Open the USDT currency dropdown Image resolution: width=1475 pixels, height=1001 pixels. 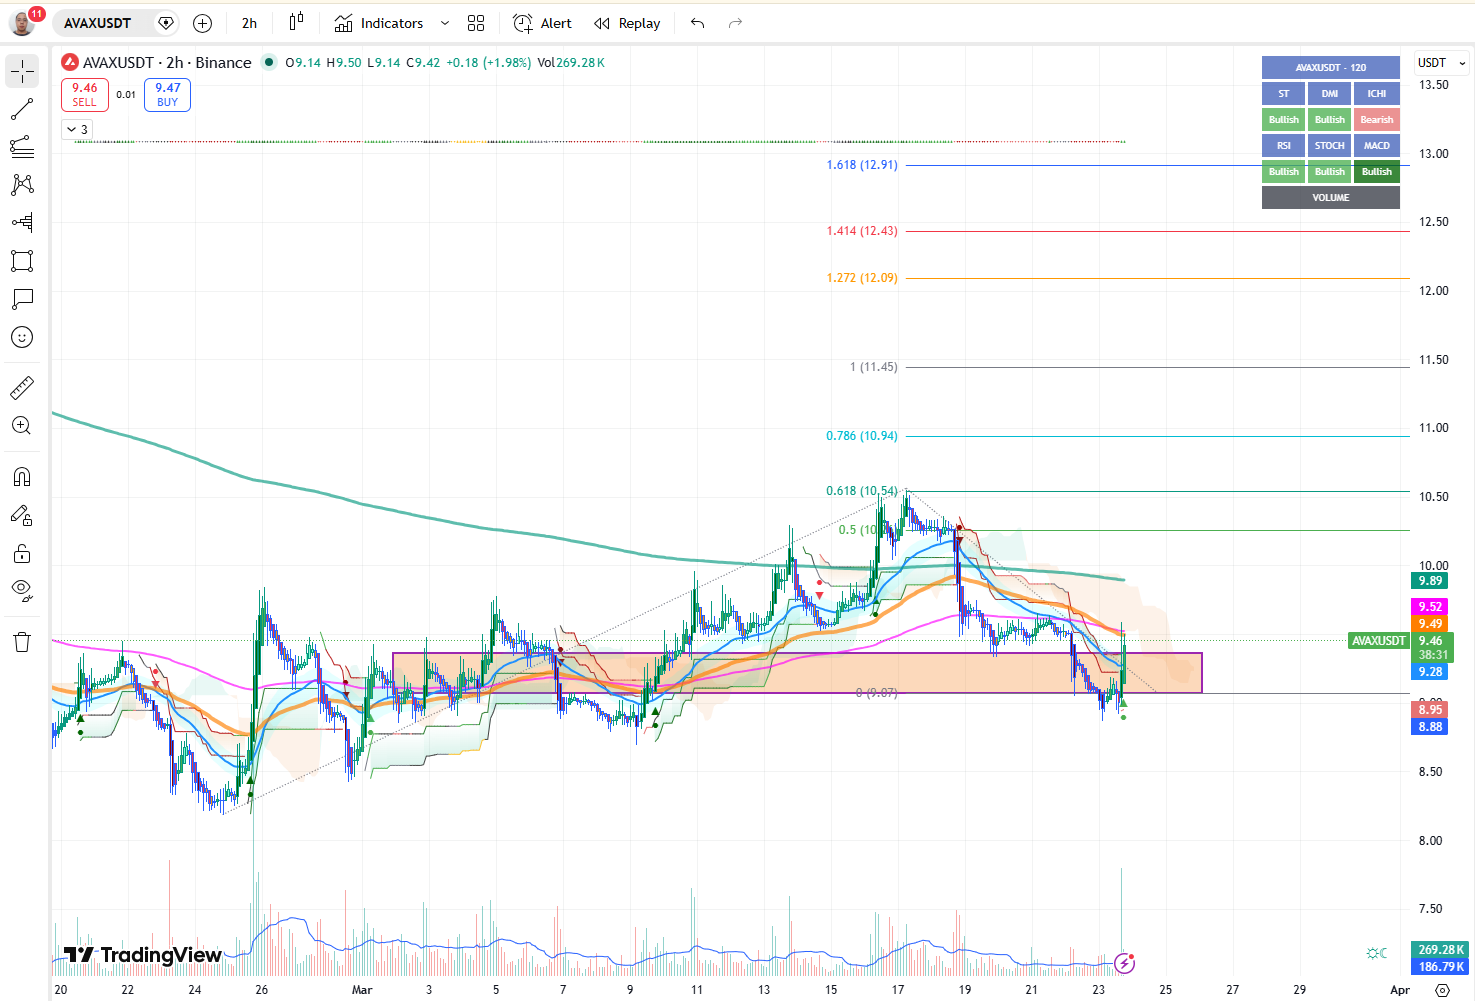coord(1441,63)
